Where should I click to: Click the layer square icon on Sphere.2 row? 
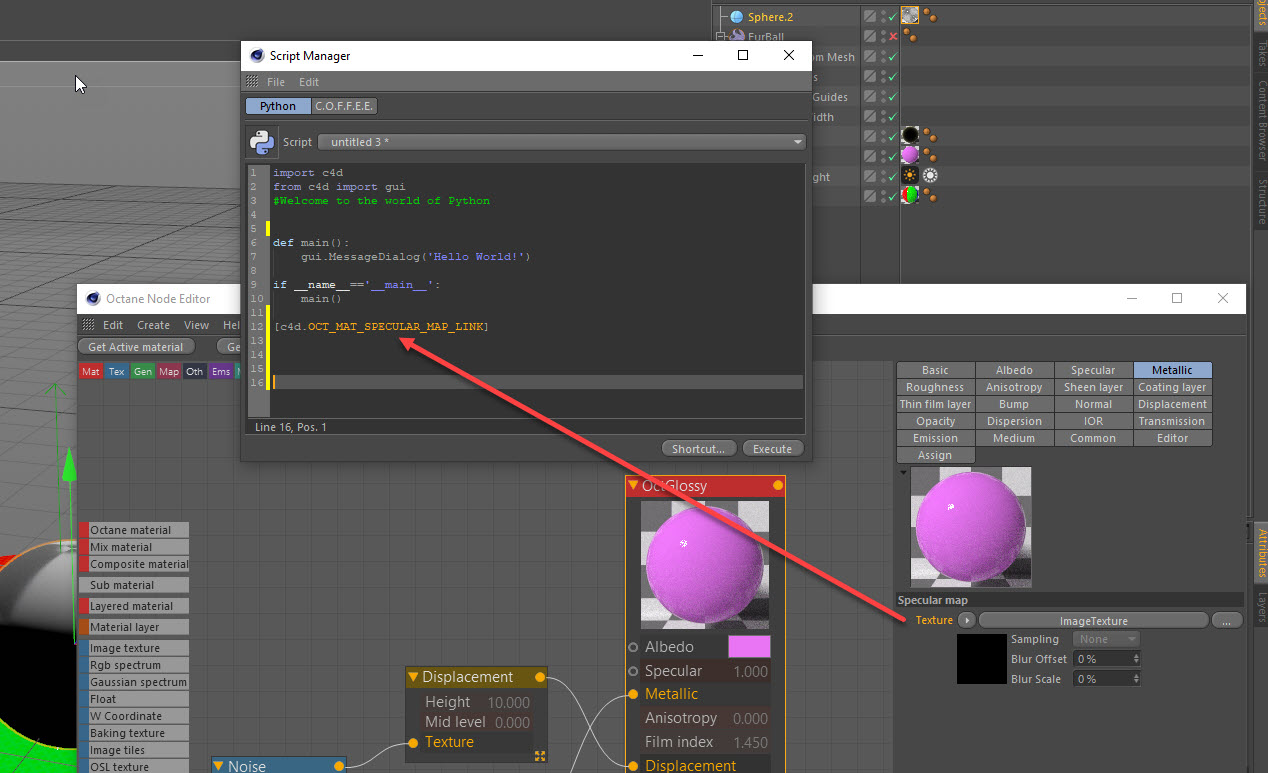pyautogui.click(x=870, y=17)
